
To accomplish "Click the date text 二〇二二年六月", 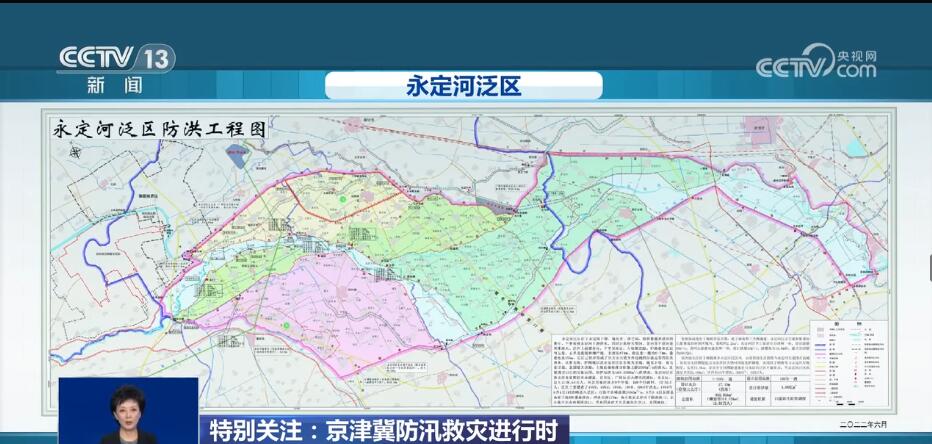I will click(862, 423).
